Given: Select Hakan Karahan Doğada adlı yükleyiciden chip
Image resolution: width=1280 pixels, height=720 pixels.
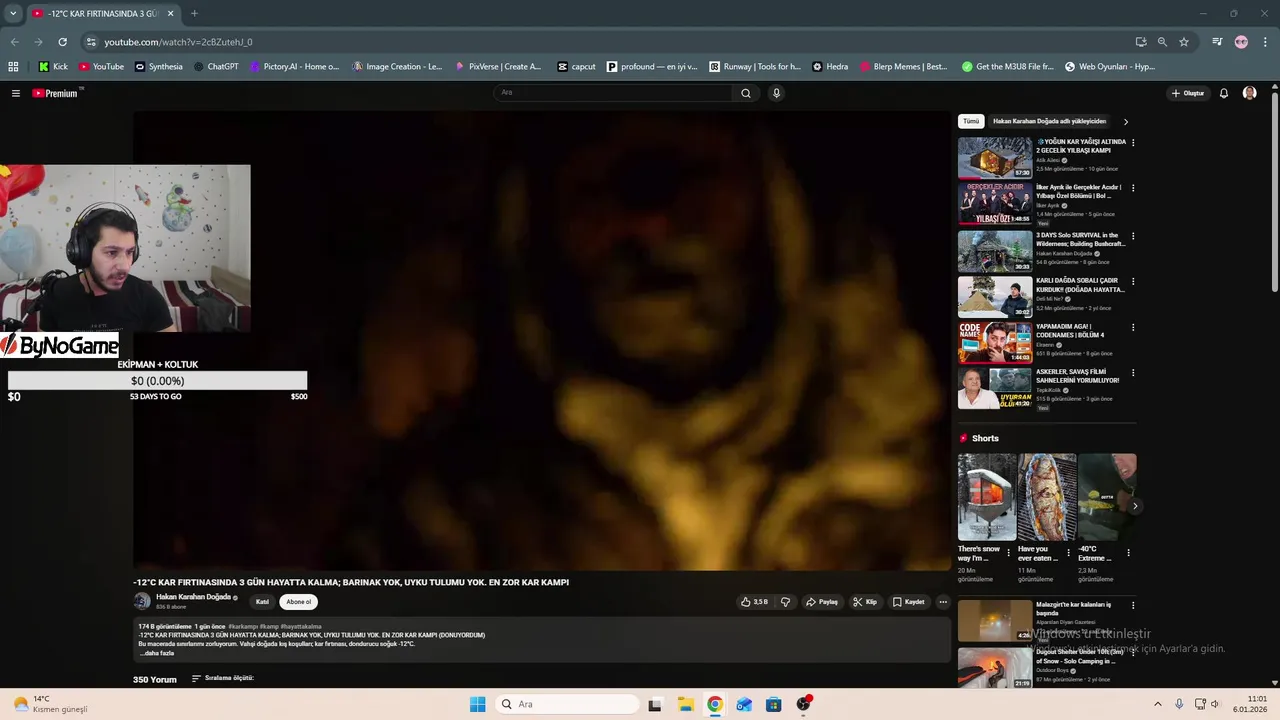Looking at the screenshot, I should click(1050, 121).
